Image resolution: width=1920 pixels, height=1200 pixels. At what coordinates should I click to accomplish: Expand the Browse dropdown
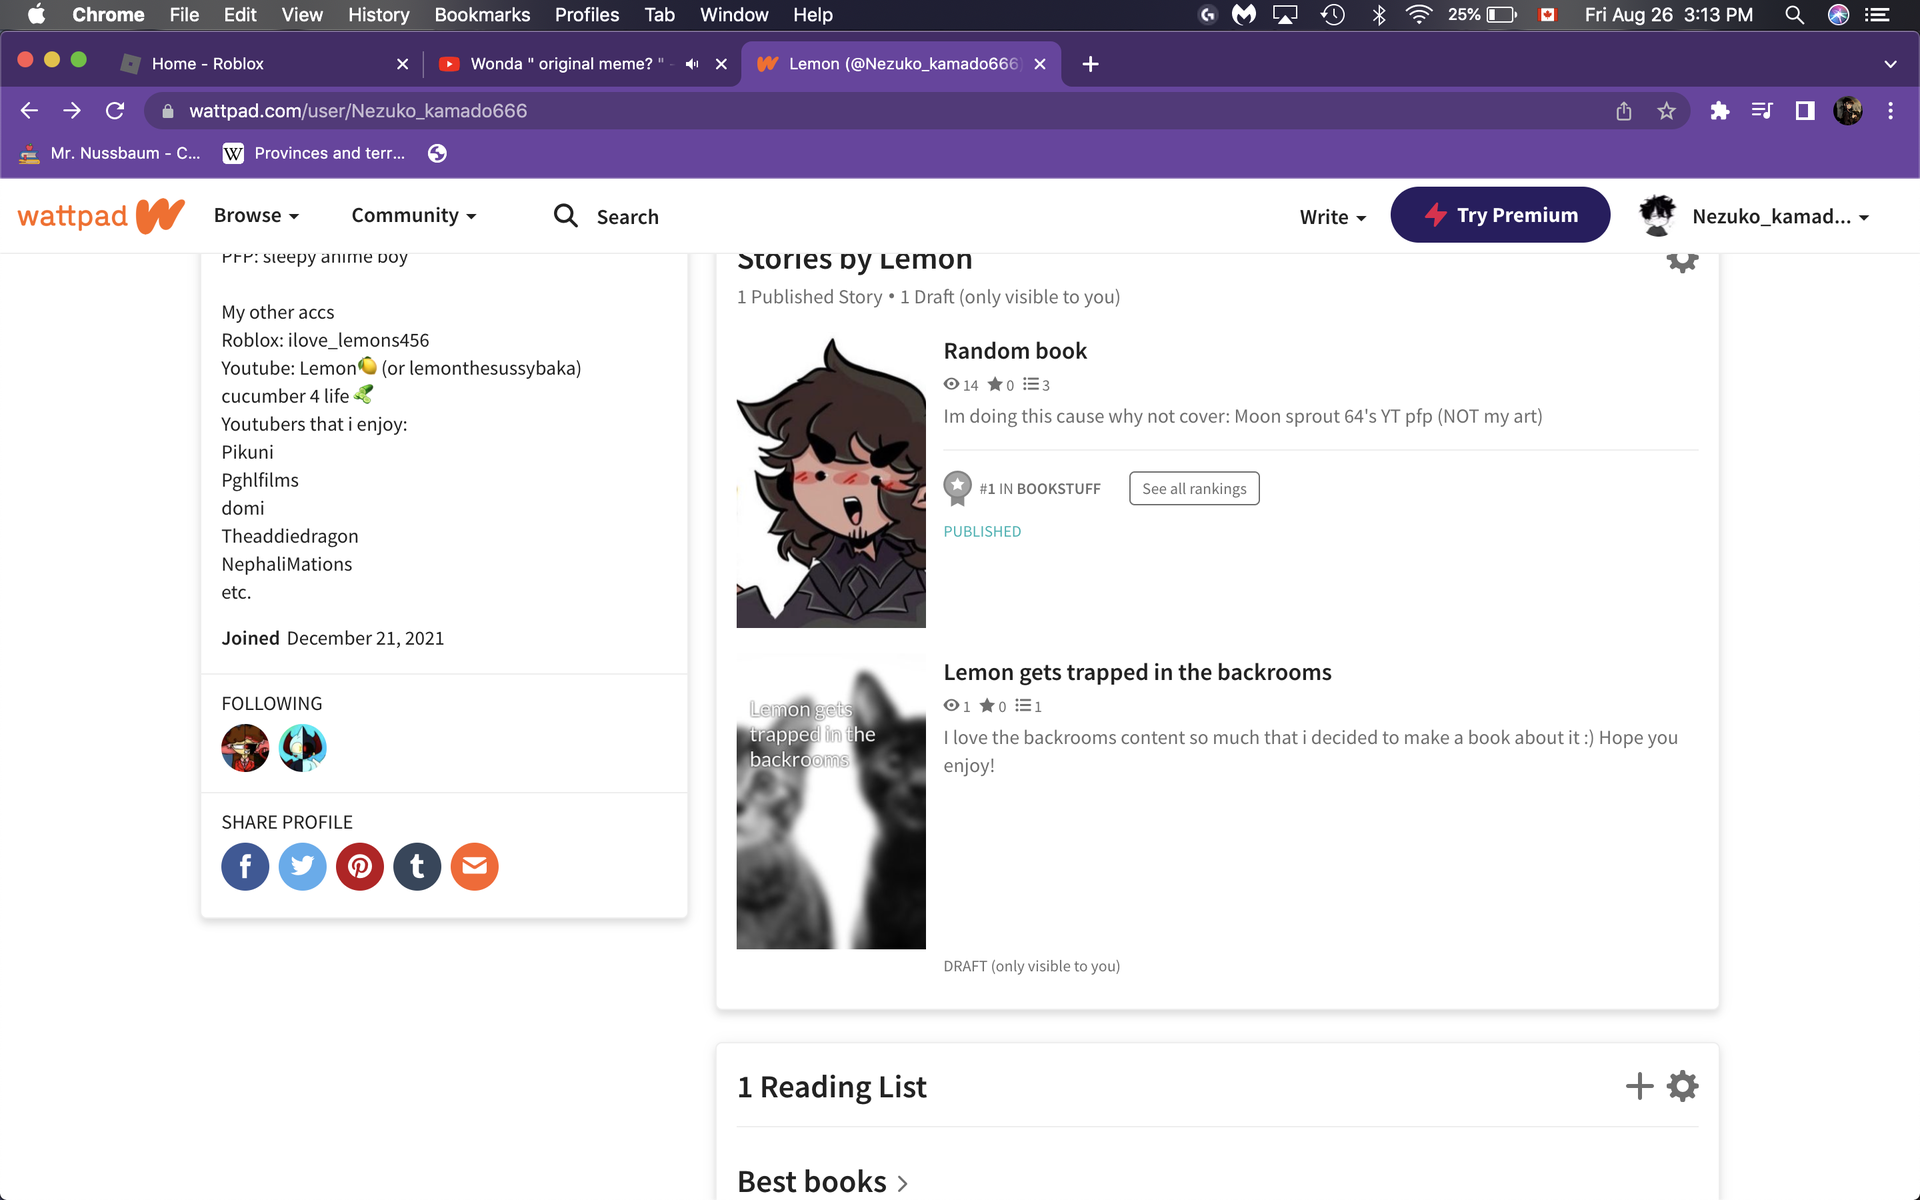tap(256, 215)
